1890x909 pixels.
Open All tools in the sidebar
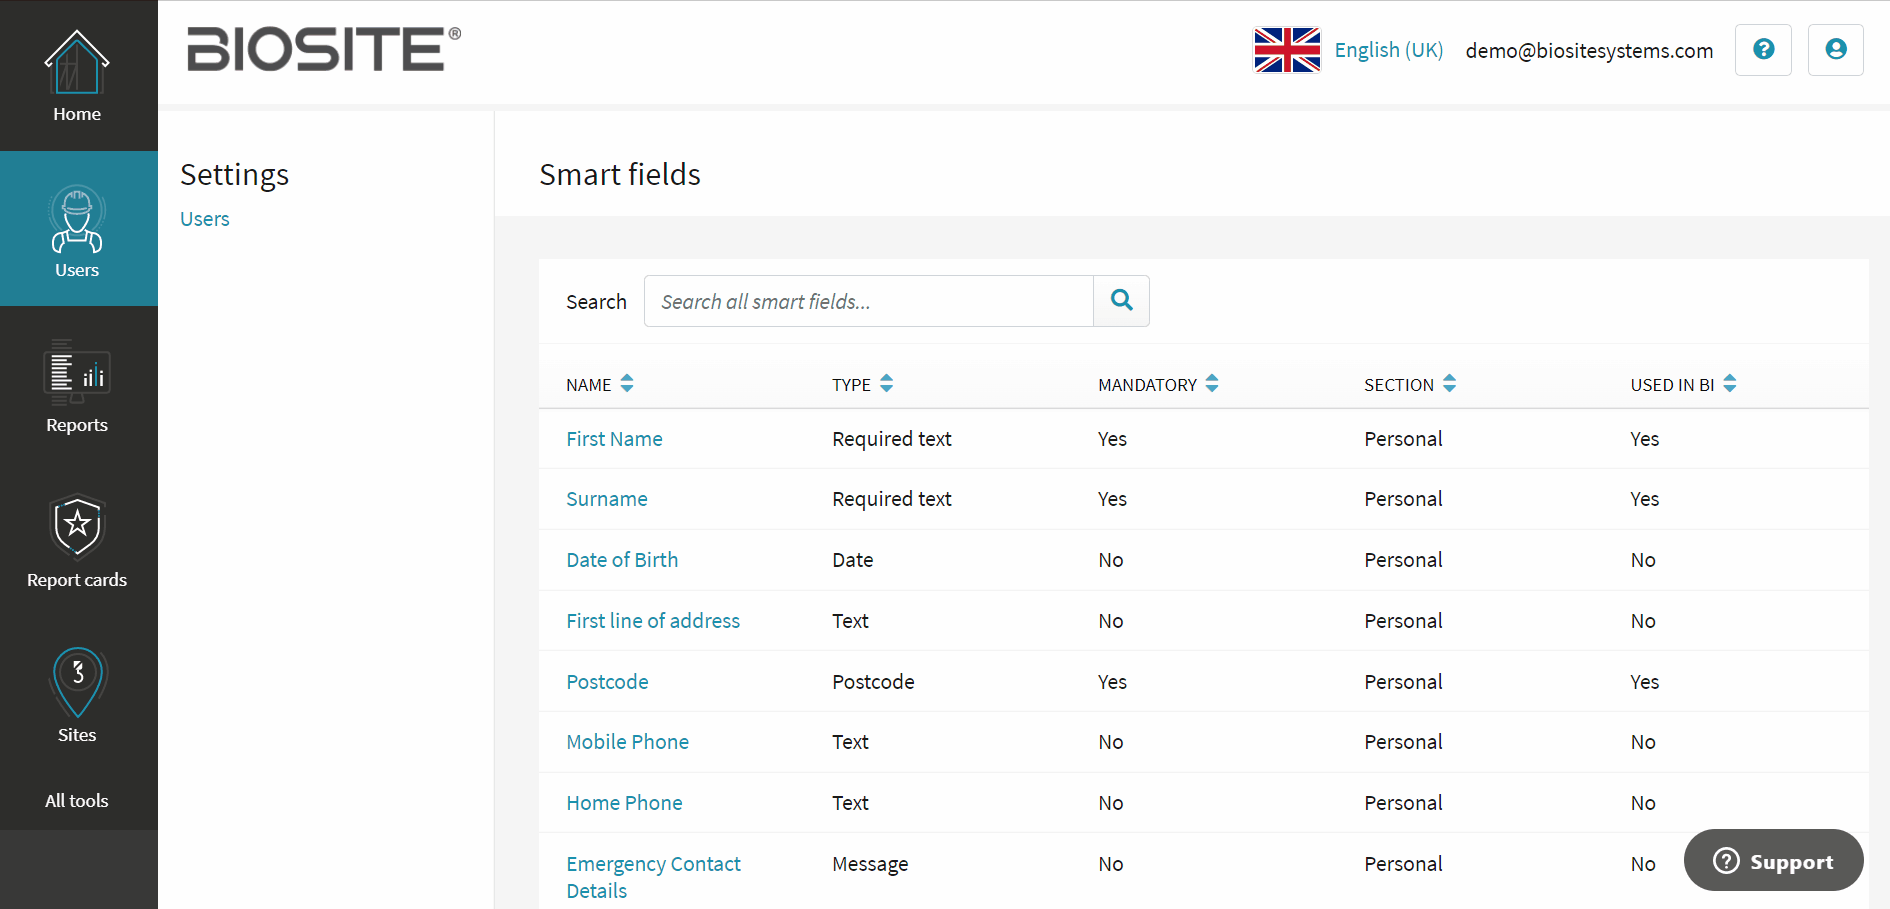(77, 801)
